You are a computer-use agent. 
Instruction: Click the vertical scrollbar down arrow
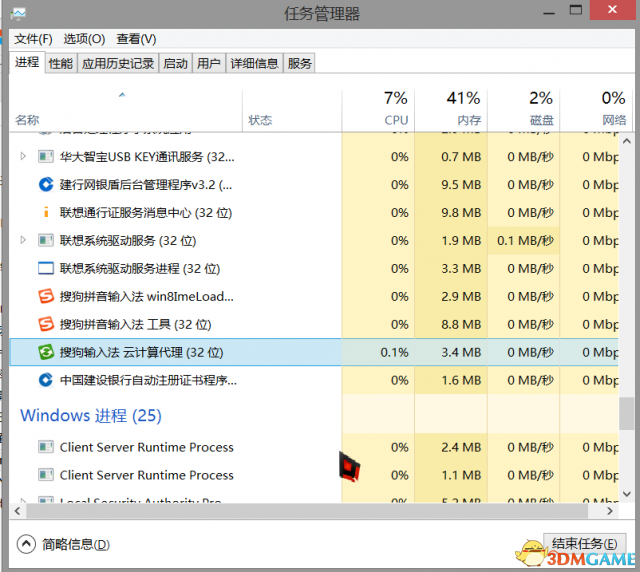627,494
